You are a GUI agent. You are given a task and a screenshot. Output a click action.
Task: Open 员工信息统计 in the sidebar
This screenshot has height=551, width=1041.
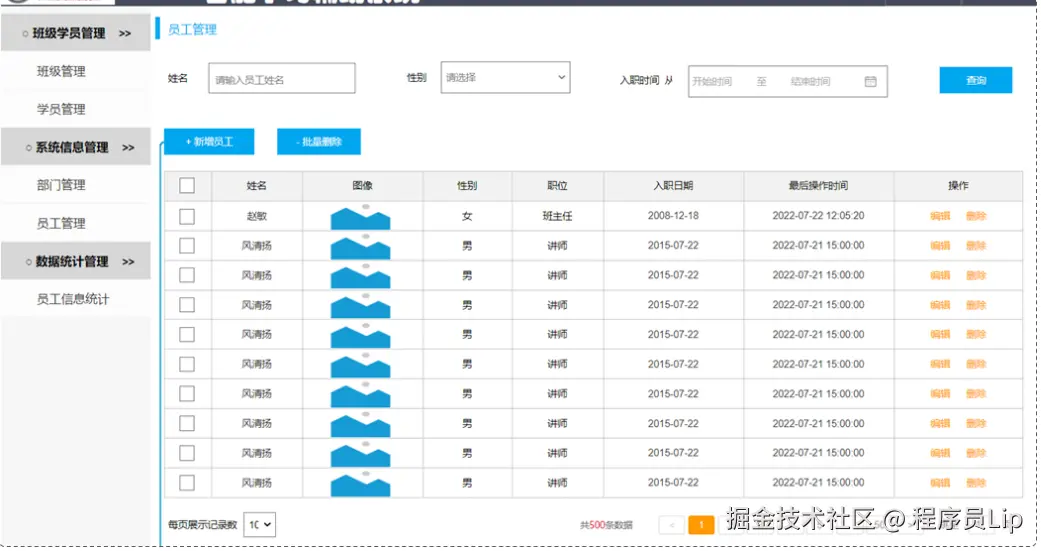[72, 299]
